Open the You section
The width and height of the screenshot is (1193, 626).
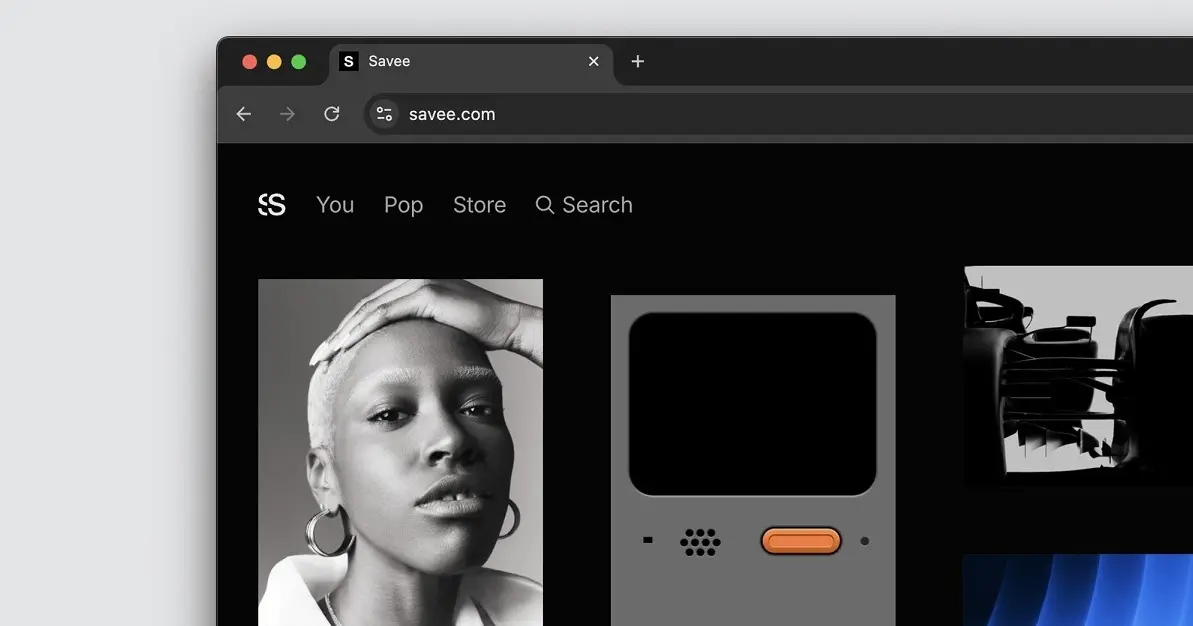pyautogui.click(x=335, y=205)
